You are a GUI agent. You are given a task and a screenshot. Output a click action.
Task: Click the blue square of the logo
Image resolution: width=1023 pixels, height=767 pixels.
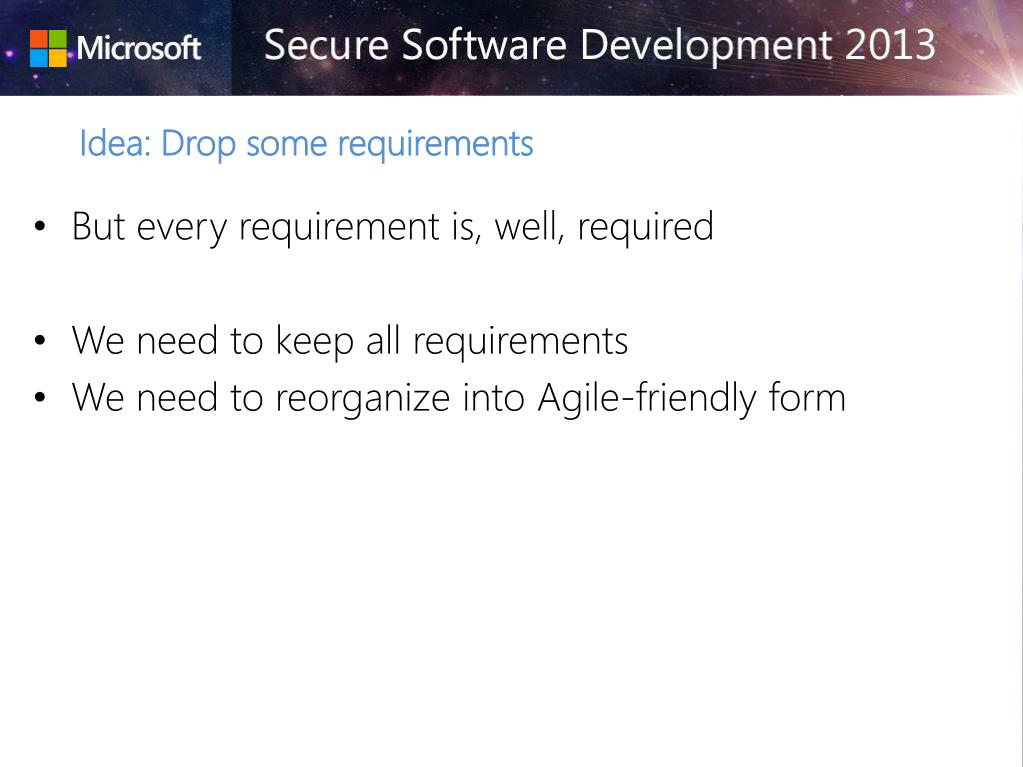(38, 58)
